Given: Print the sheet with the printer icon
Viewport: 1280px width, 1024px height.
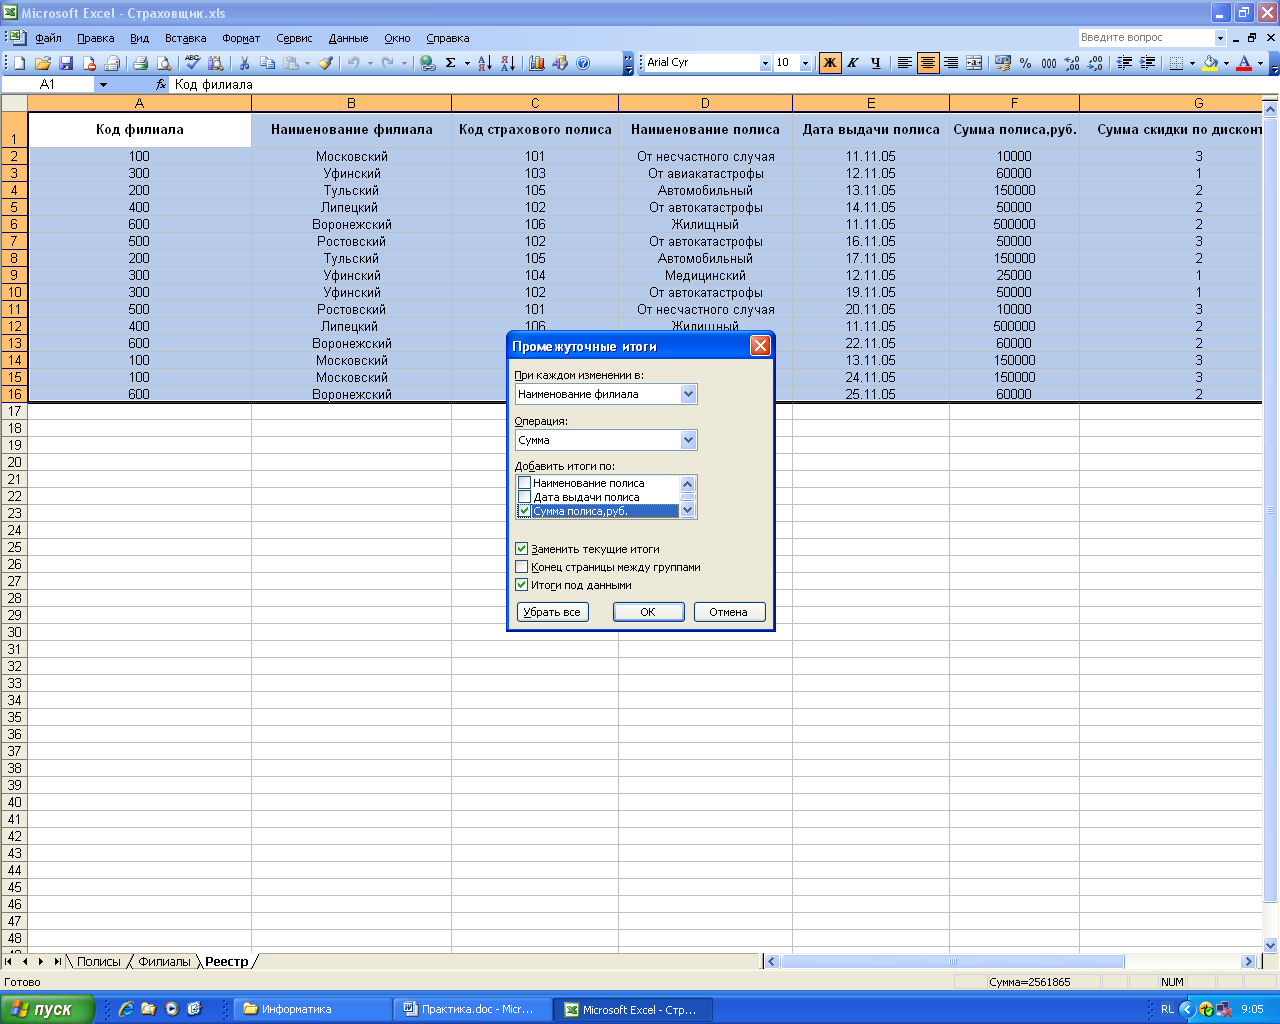Looking at the screenshot, I should click(x=140, y=63).
